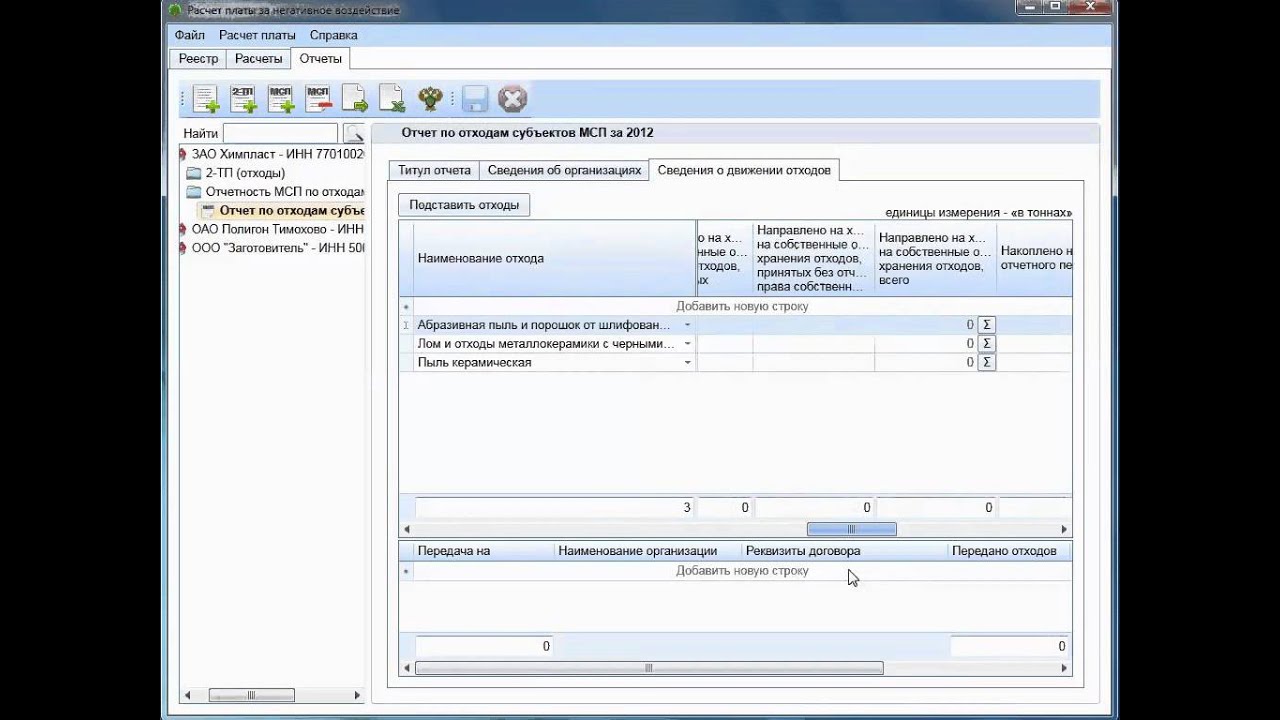Click the add 2-ТП report icon
Screen dimensions: 1280x720
[244, 99]
